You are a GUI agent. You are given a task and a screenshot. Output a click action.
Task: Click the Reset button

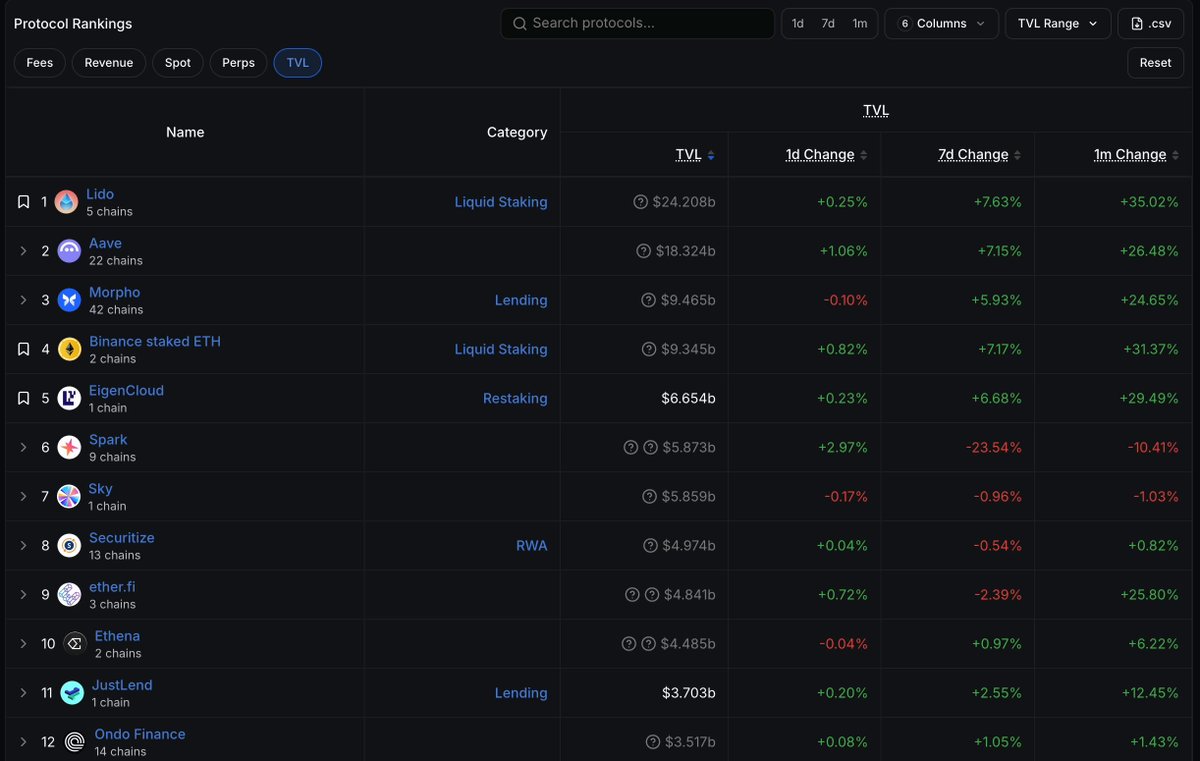(x=1155, y=62)
